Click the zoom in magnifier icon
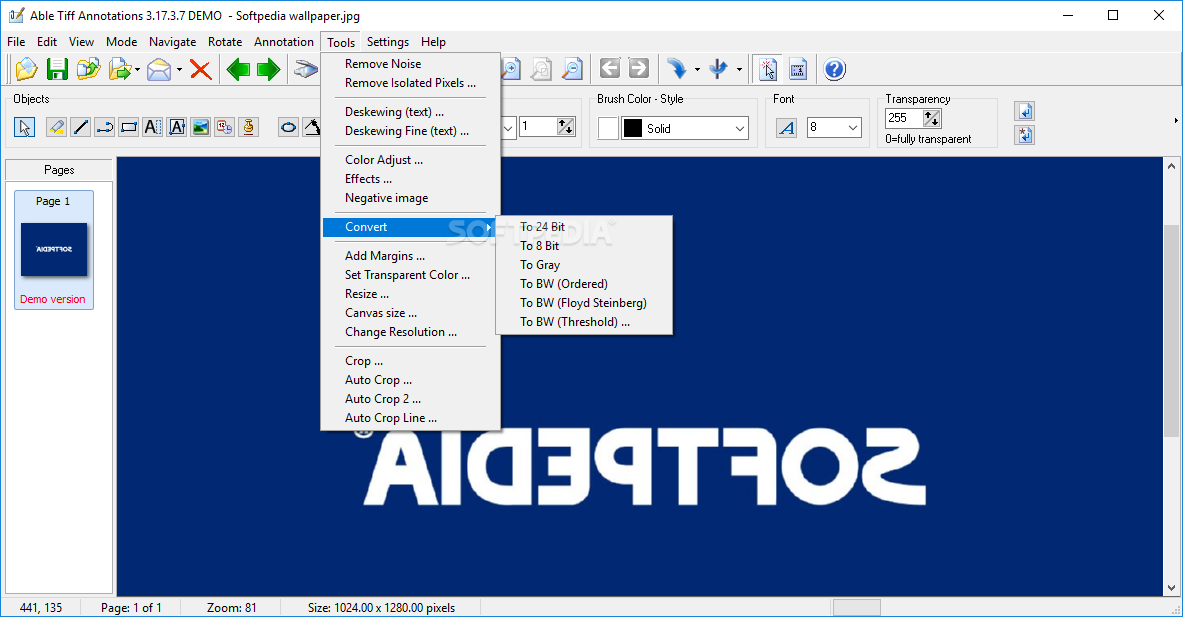The width and height of the screenshot is (1183, 617). 512,69
